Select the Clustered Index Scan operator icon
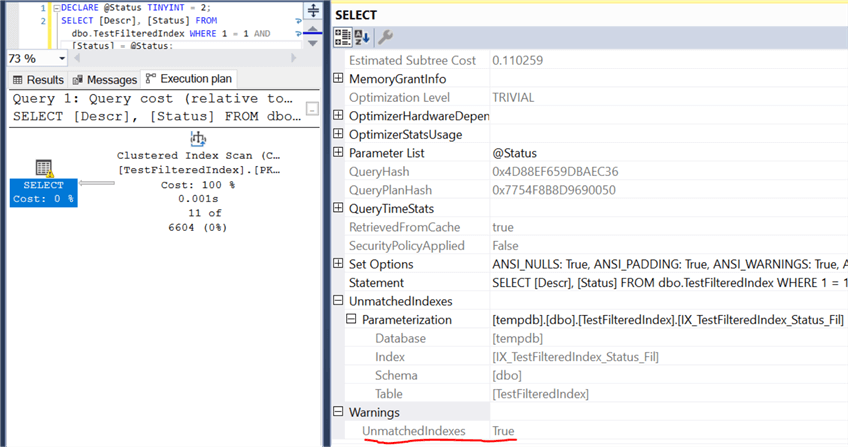Image resolution: width=848 pixels, height=447 pixels. [x=198, y=138]
